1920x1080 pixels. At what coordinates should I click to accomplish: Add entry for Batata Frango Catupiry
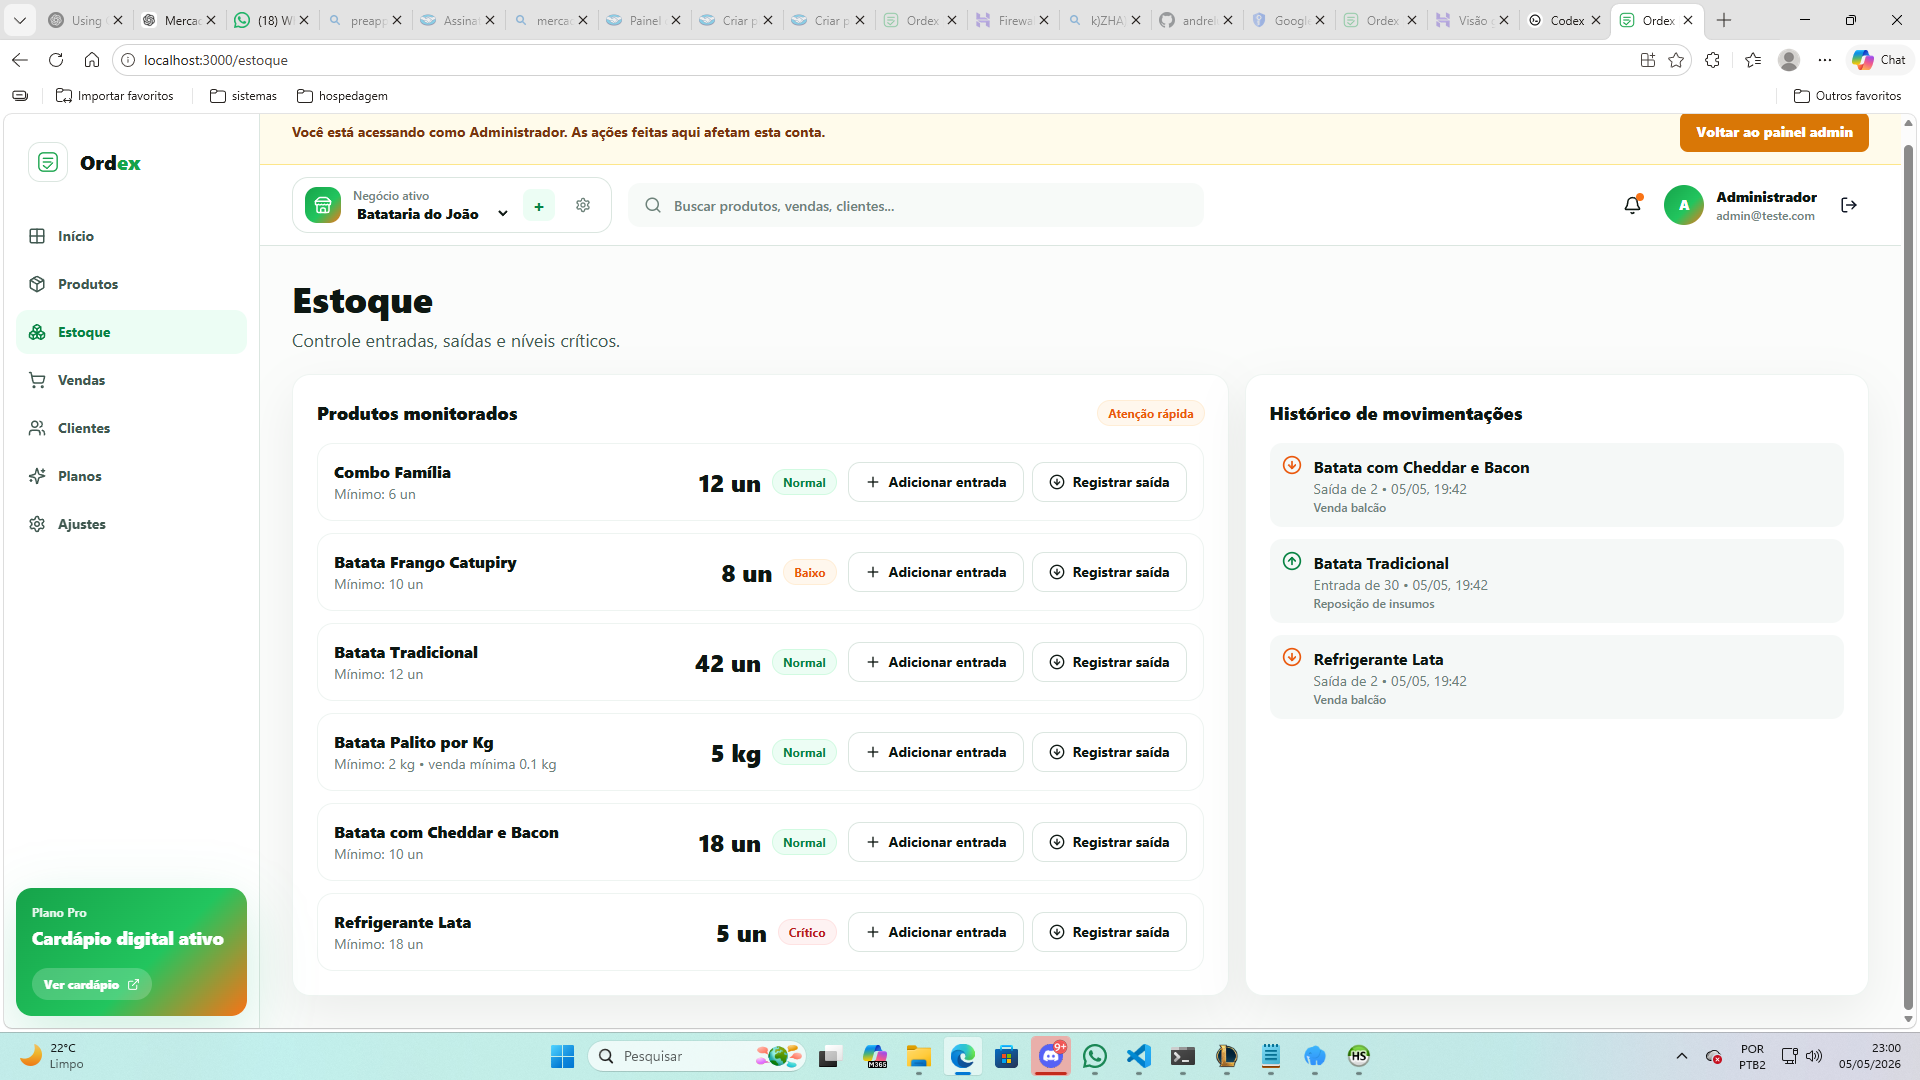[936, 572]
